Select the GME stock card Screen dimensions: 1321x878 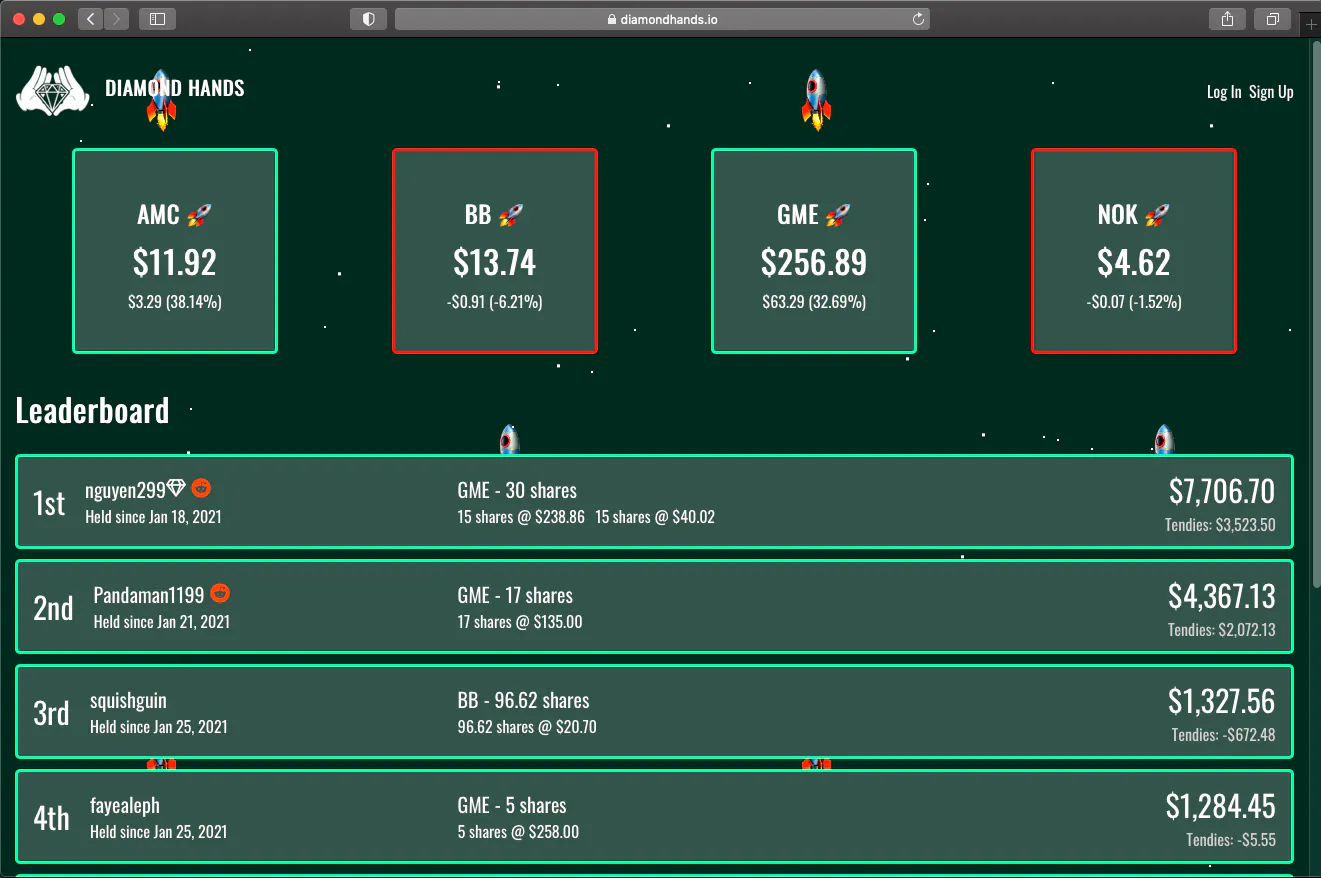[x=814, y=251]
